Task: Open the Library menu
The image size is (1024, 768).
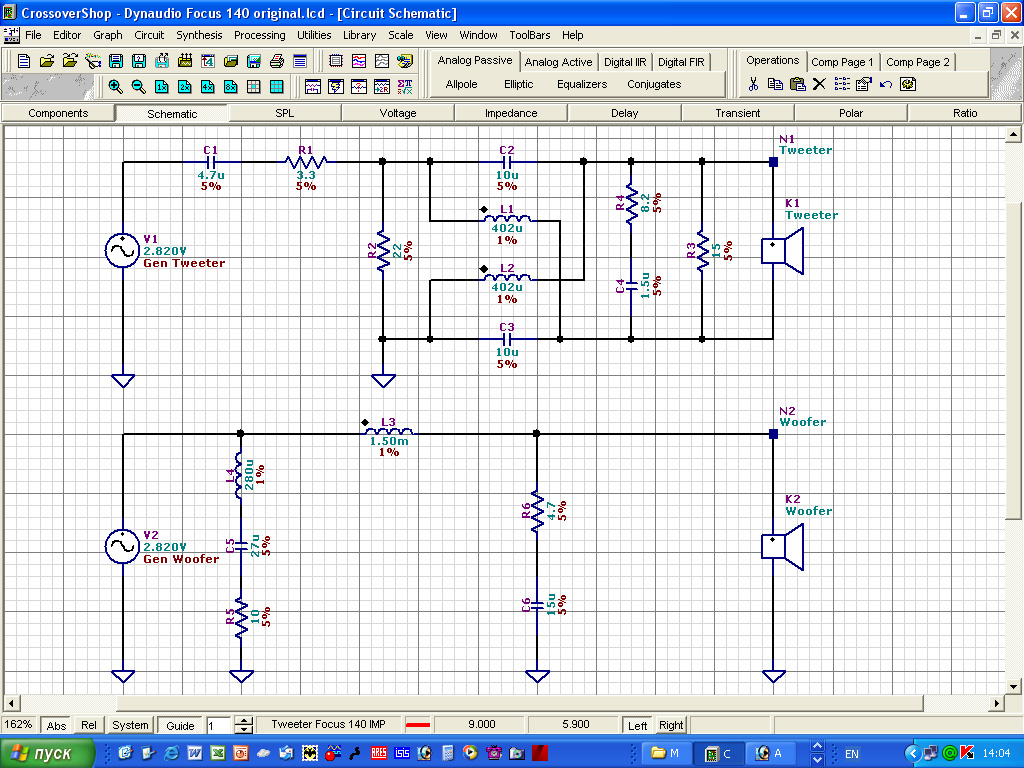Action: pos(360,35)
